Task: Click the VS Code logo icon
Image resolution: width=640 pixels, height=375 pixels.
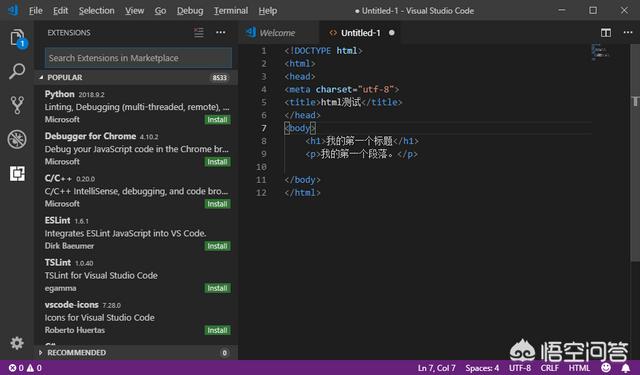Action: 13,10
